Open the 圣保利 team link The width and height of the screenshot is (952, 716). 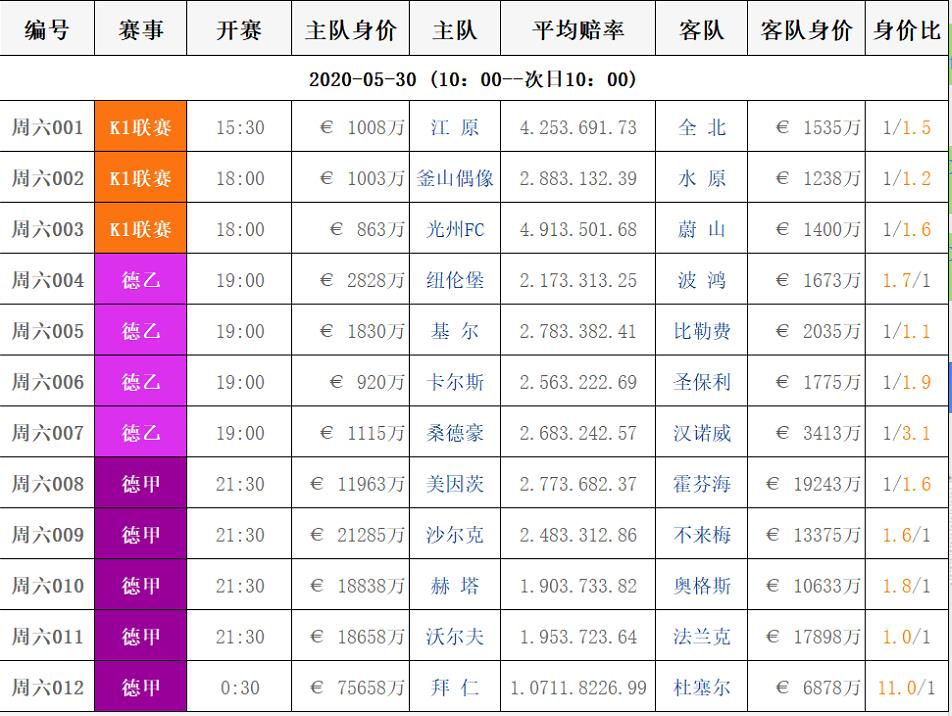click(702, 383)
